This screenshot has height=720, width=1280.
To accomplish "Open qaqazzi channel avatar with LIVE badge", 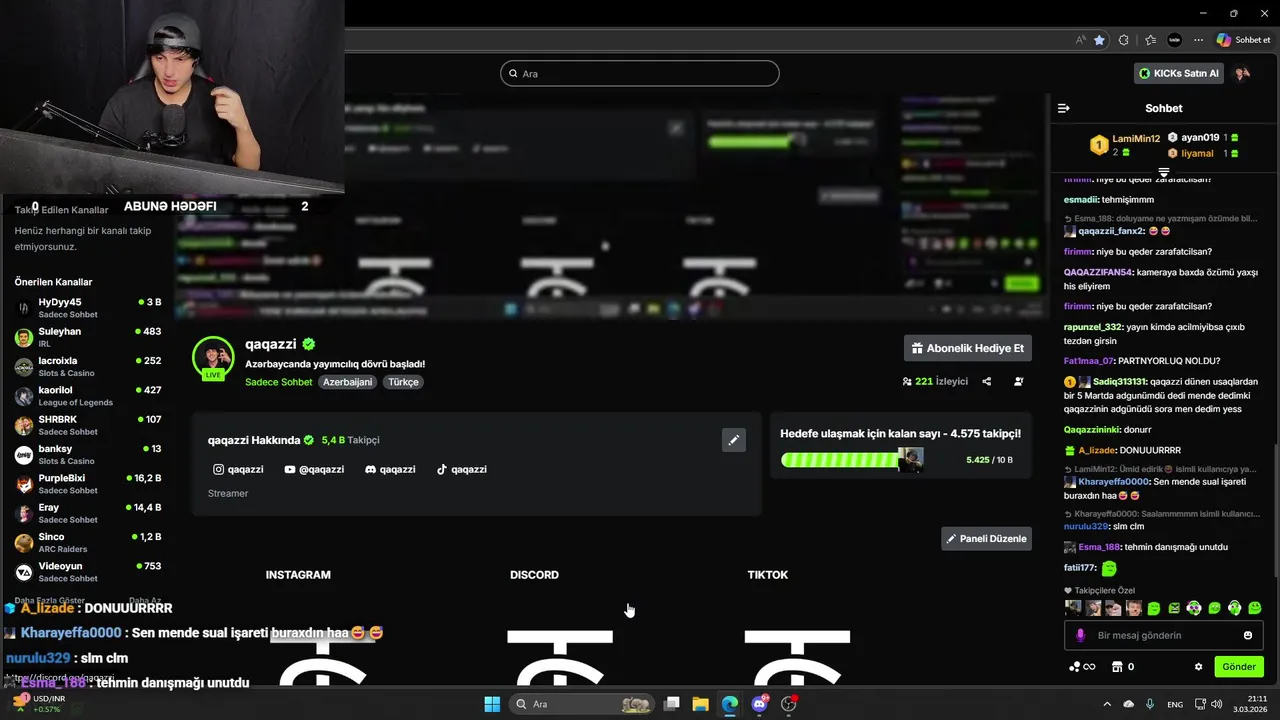I will pyautogui.click(x=213, y=359).
